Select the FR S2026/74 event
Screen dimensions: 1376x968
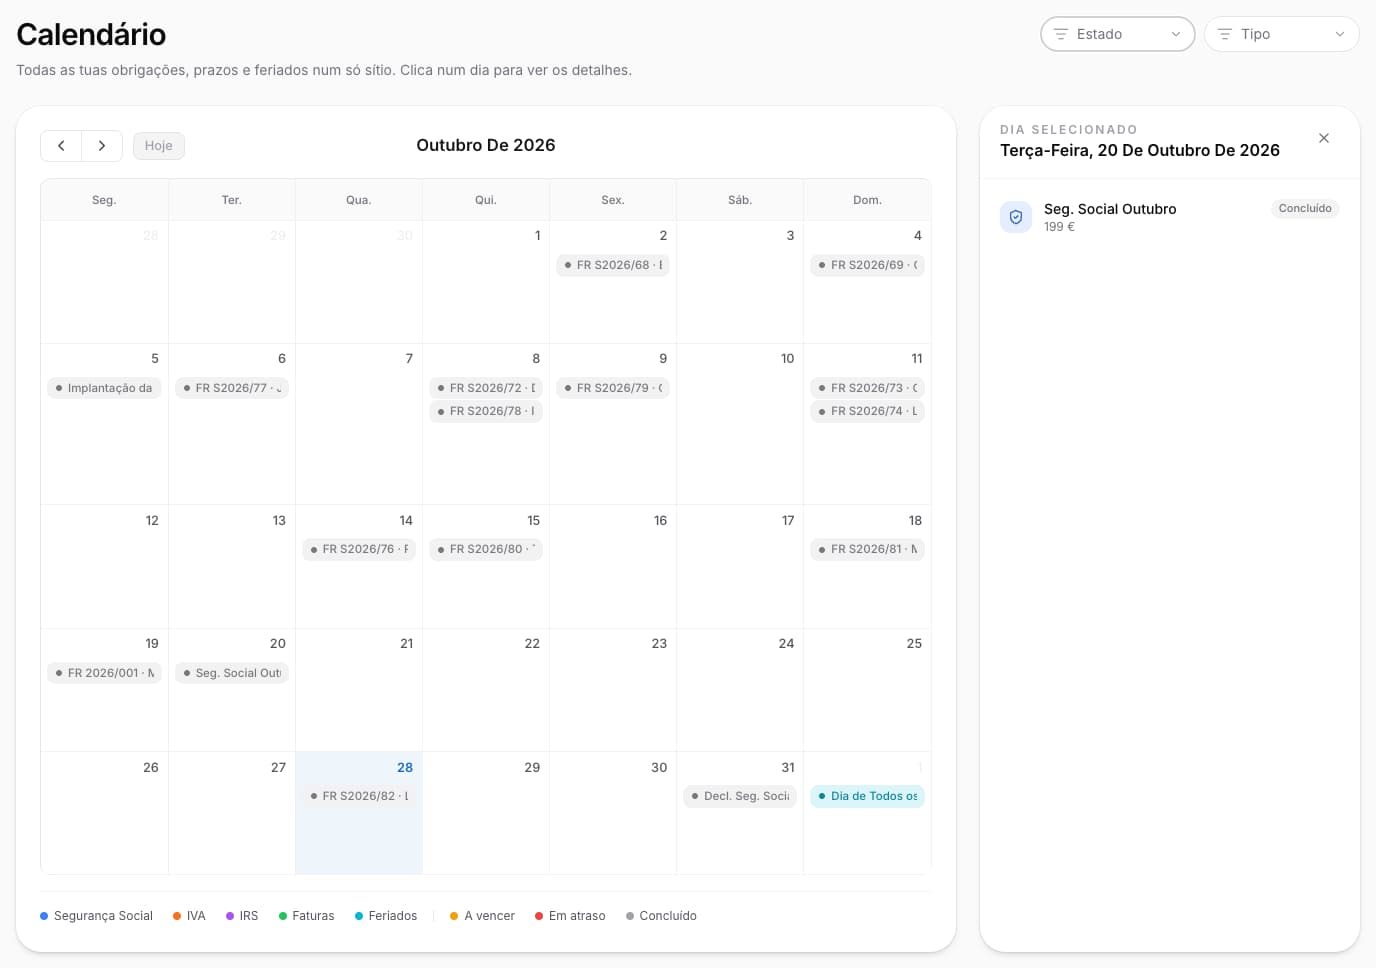(867, 411)
